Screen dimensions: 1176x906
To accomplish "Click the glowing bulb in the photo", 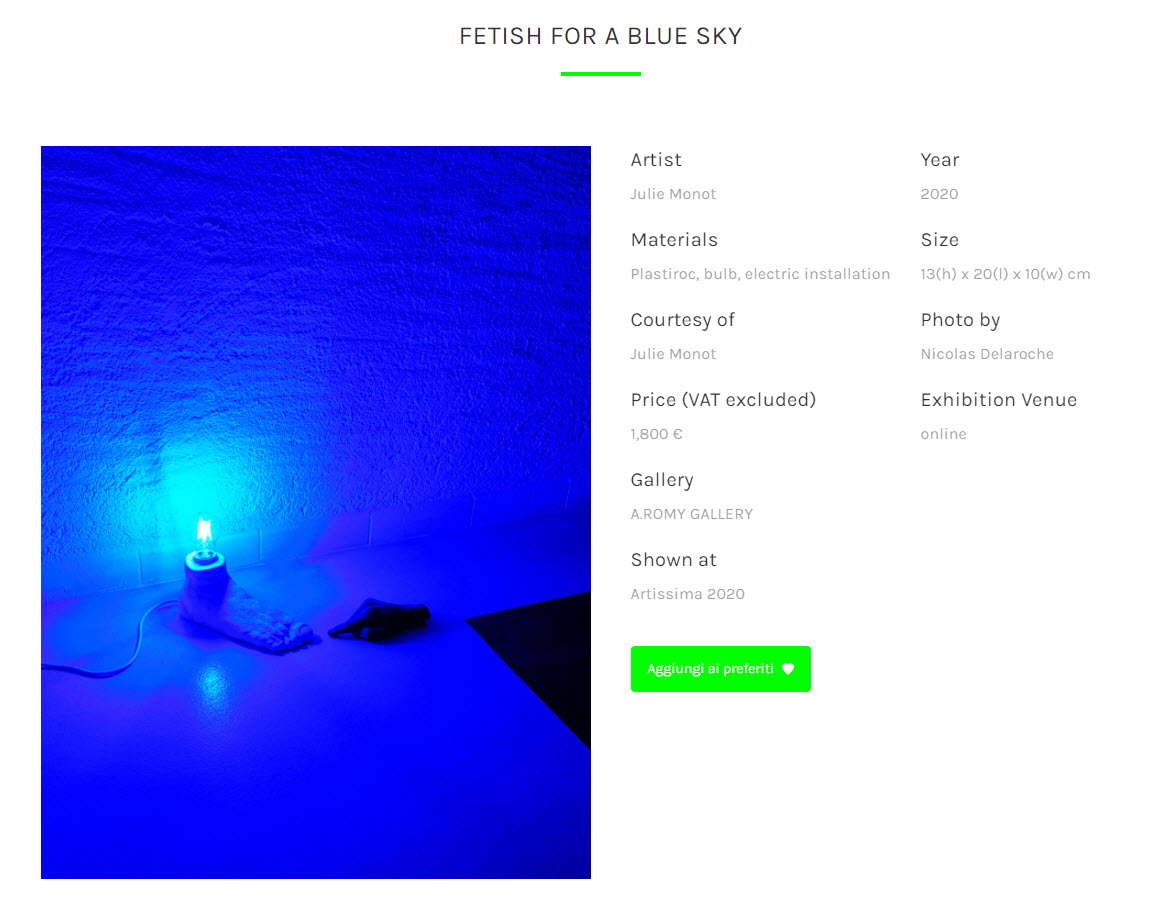I will pyautogui.click(x=204, y=534).
